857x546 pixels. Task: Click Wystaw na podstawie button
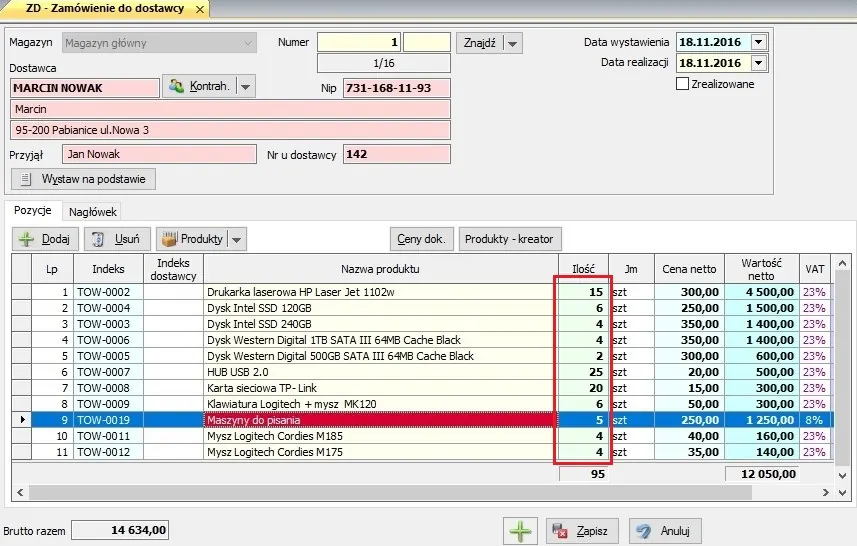(x=83, y=179)
